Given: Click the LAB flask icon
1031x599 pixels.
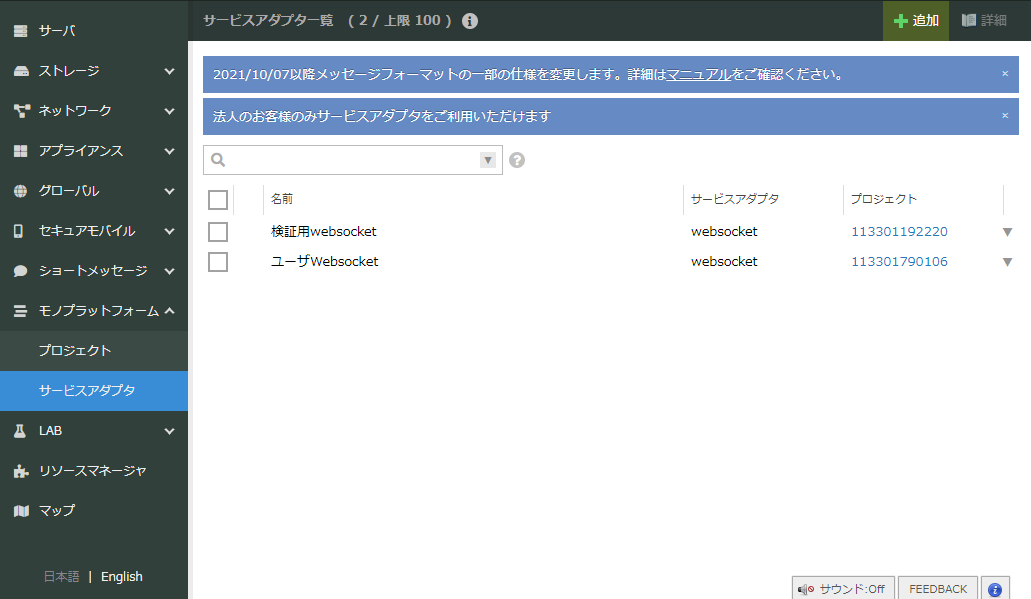Looking at the screenshot, I should coord(20,431).
